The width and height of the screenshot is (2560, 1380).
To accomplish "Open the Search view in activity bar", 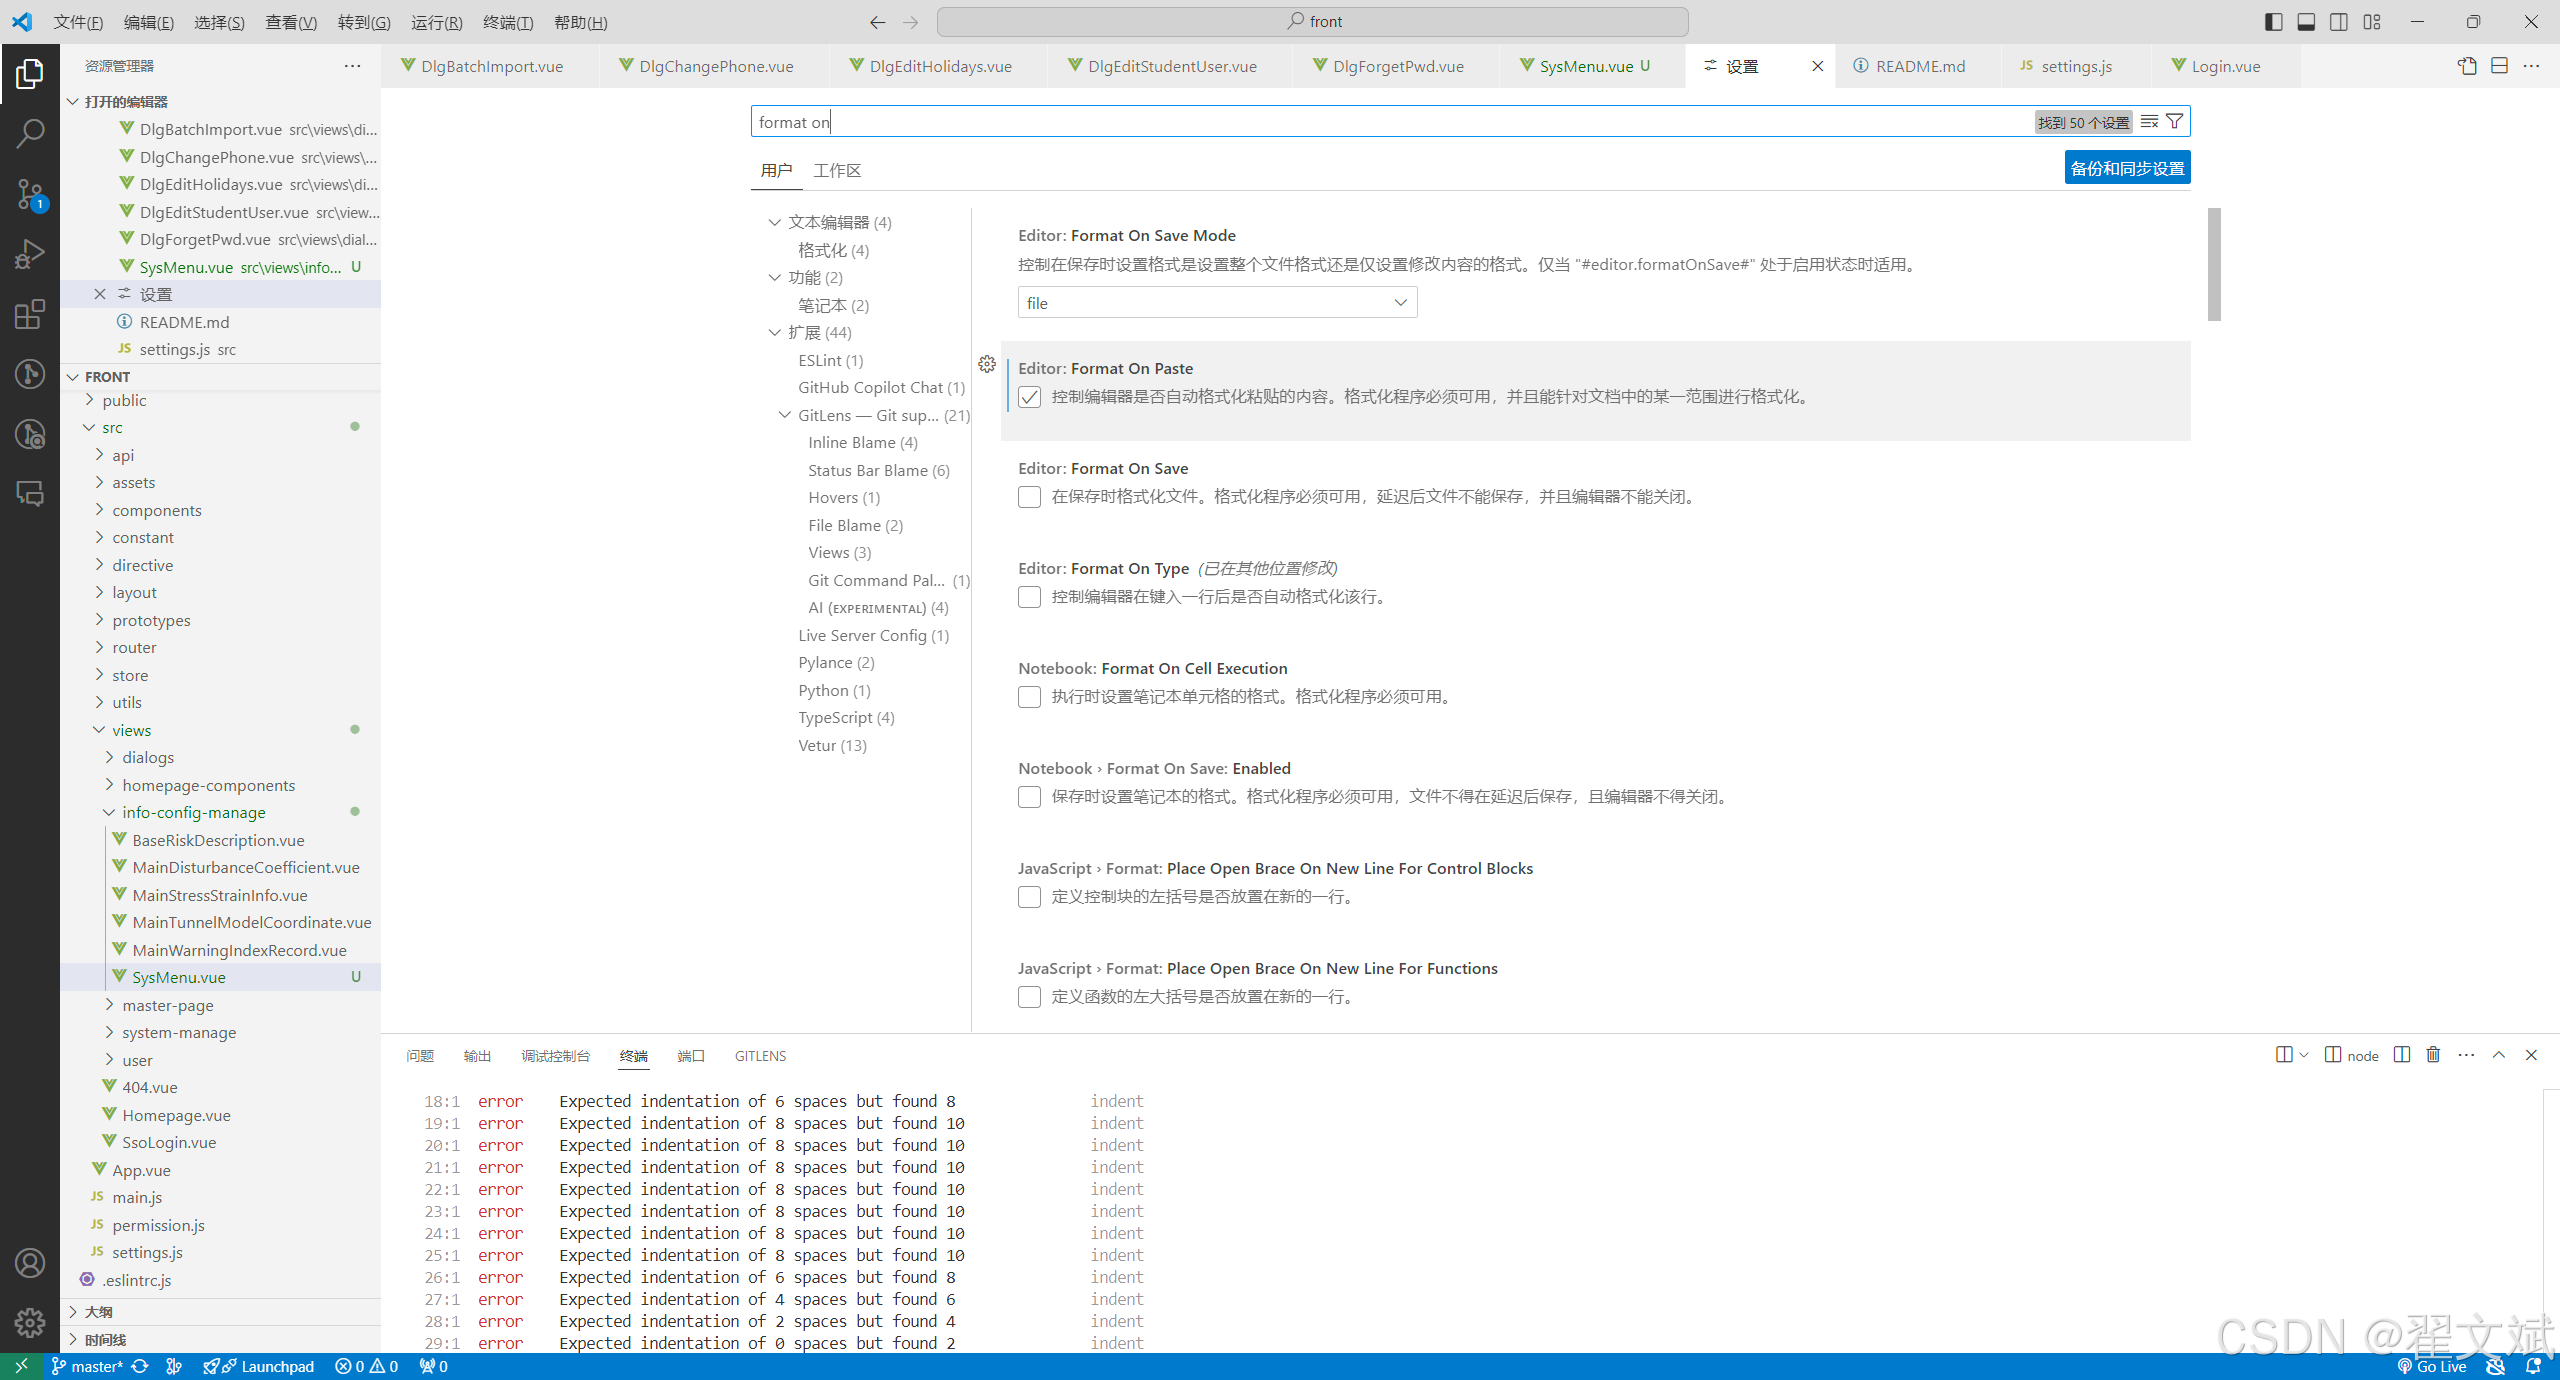I will click(30, 133).
